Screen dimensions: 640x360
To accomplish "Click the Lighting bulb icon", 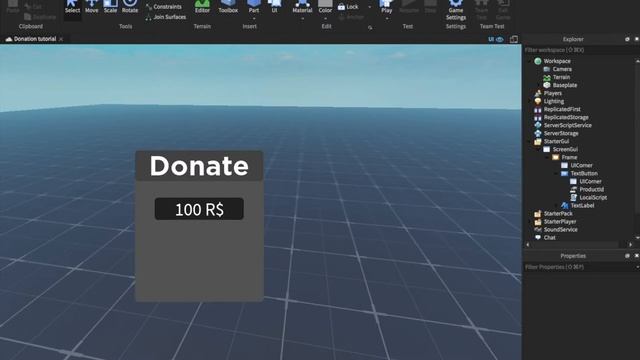I will tap(538, 101).
